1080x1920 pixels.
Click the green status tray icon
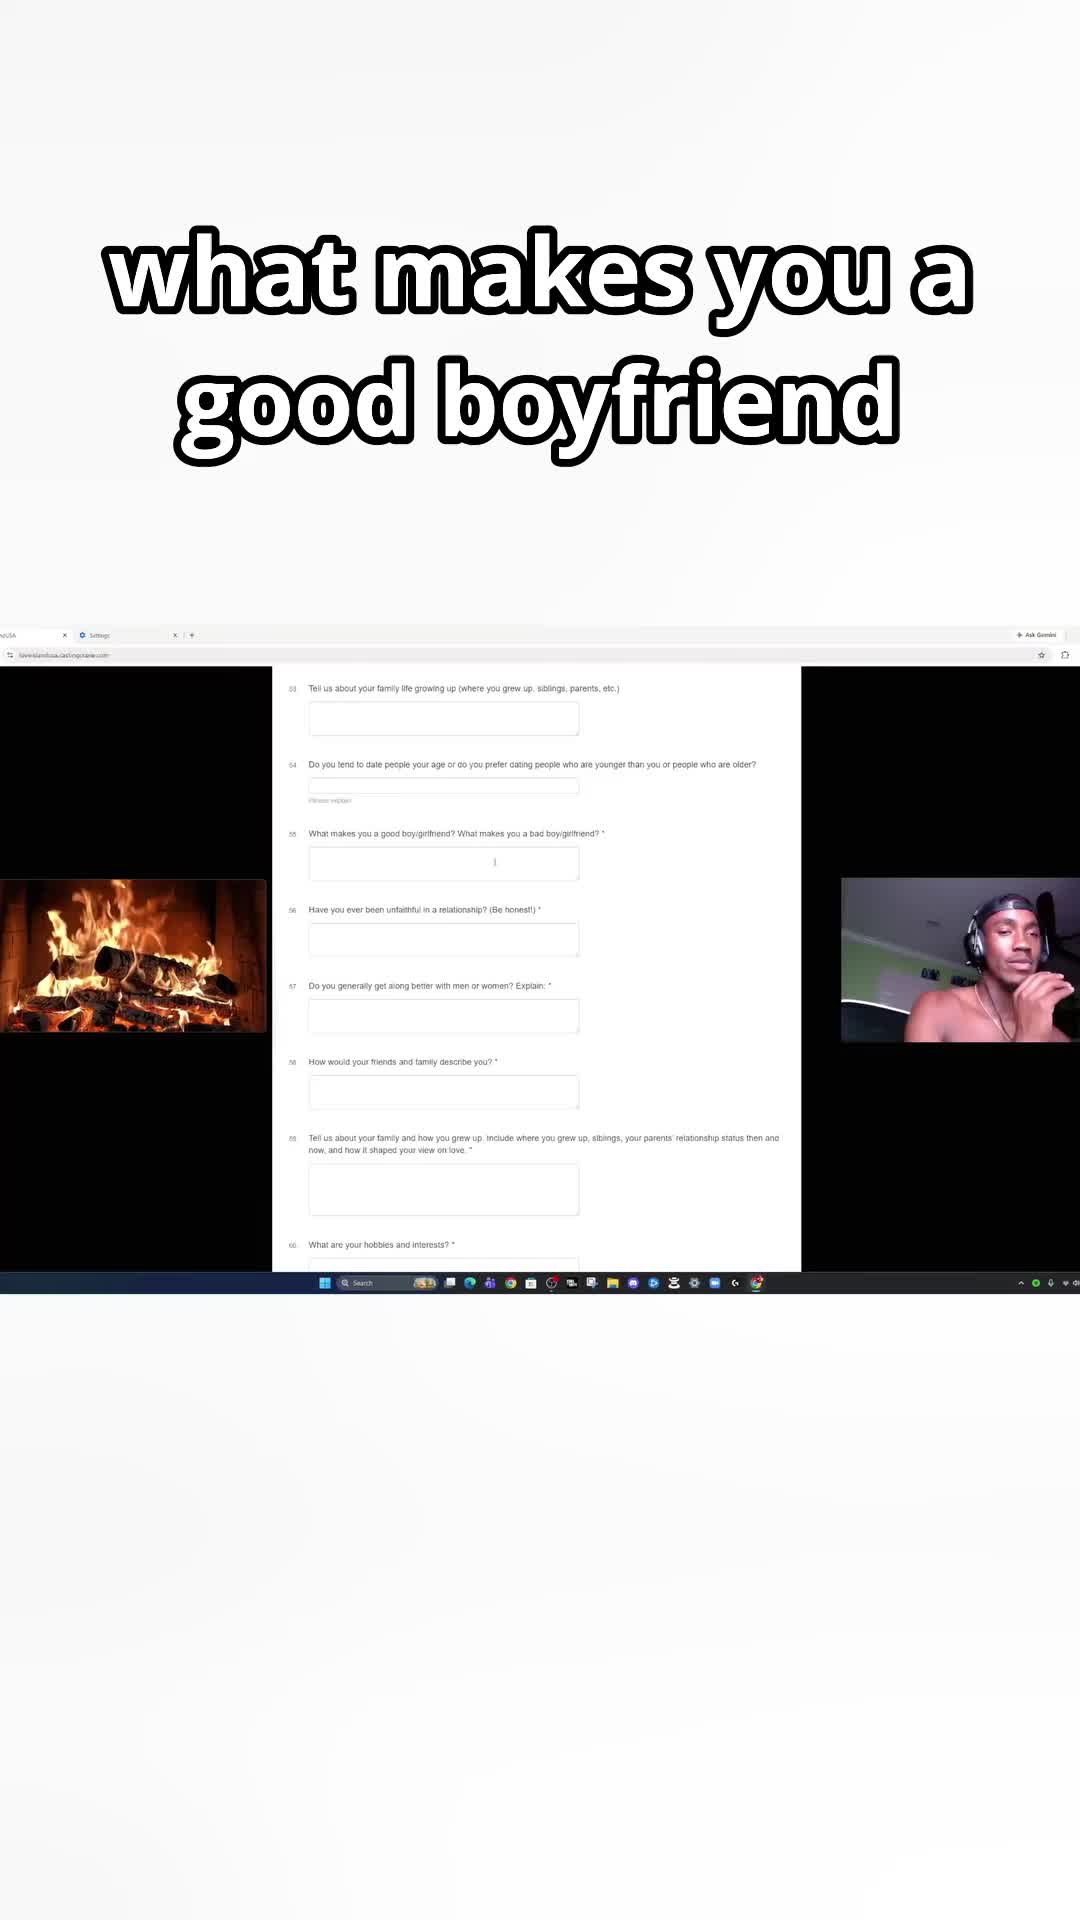[1036, 1283]
